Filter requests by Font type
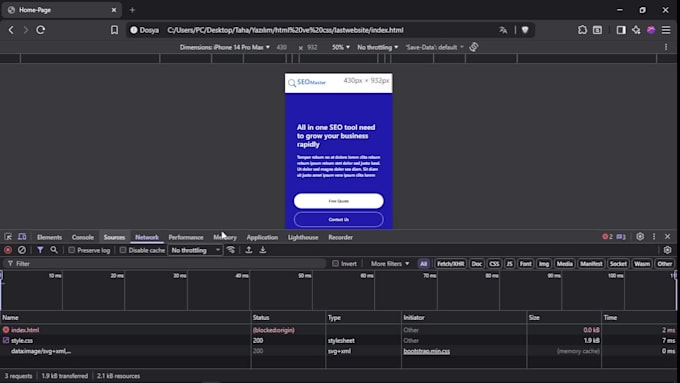 click(525, 264)
